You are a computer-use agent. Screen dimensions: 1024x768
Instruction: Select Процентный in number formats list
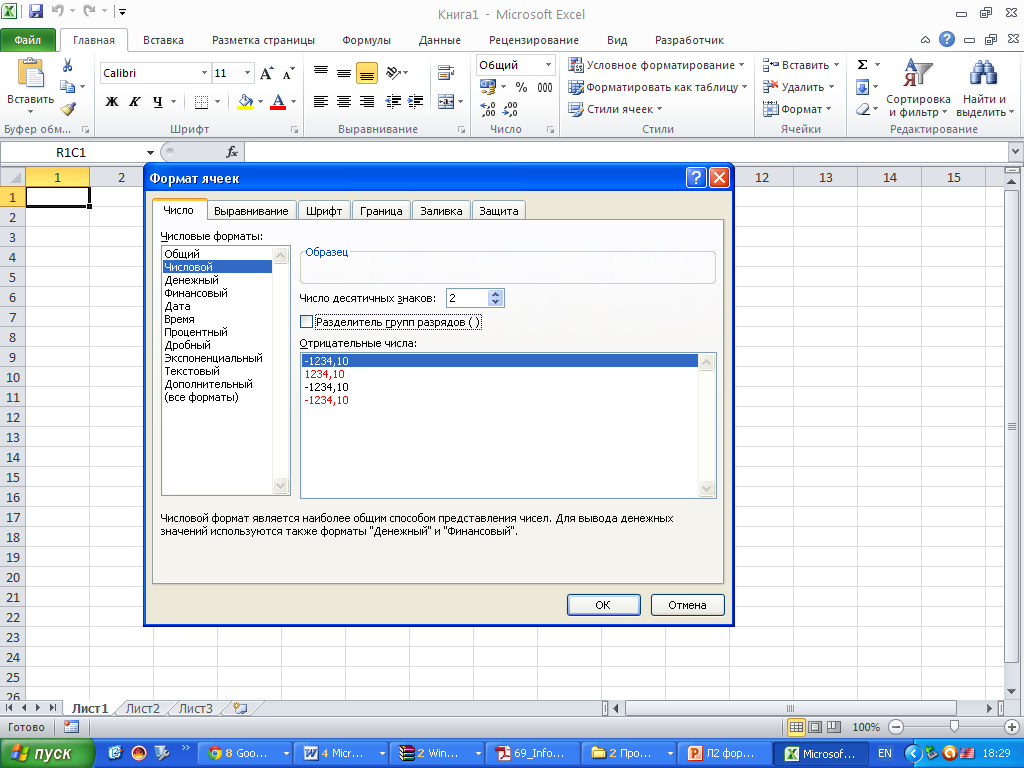[x=217, y=332]
